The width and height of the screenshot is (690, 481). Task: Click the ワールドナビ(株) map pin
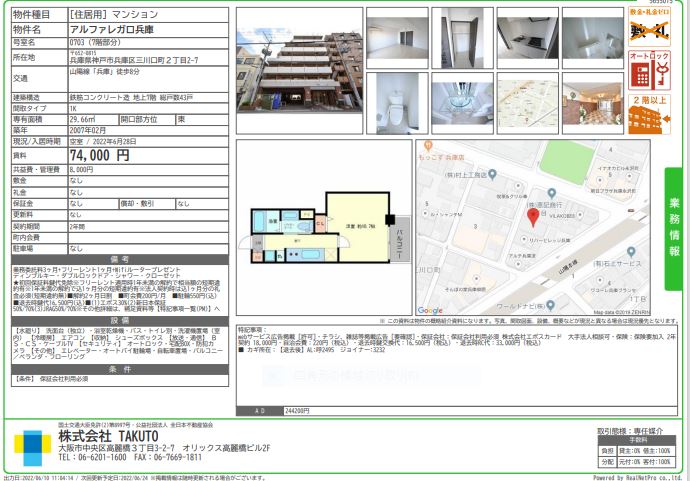(x=551, y=305)
